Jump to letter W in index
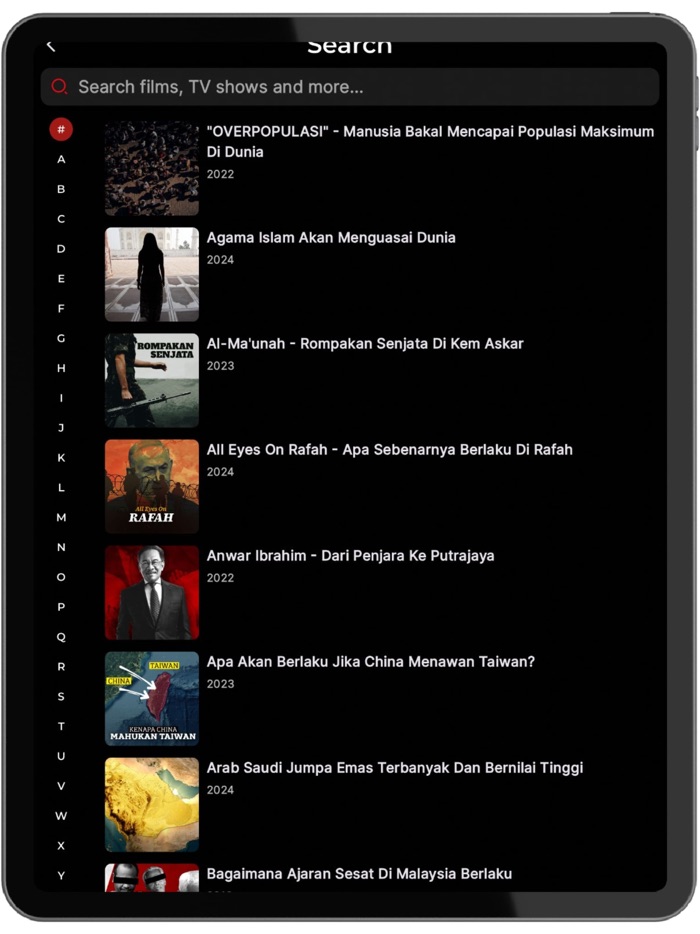 coord(61,815)
